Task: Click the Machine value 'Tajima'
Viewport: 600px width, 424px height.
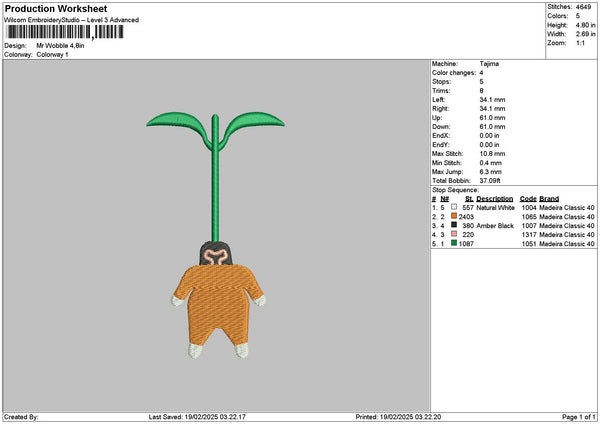Action: coord(489,64)
